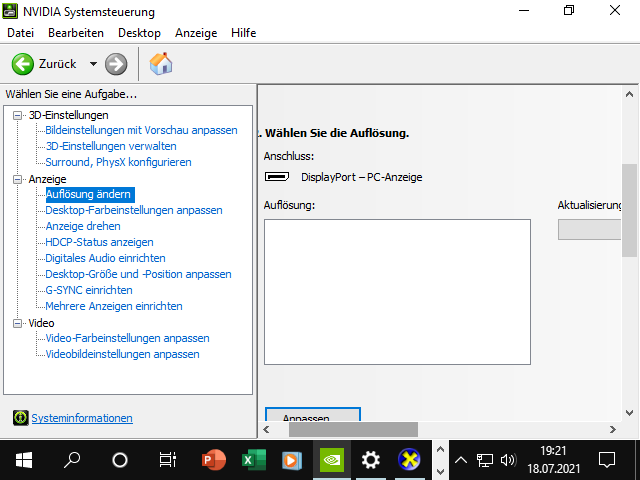The image size is (640, 480).
Task: Select G-SYNC einrichten
Action: 89,290
